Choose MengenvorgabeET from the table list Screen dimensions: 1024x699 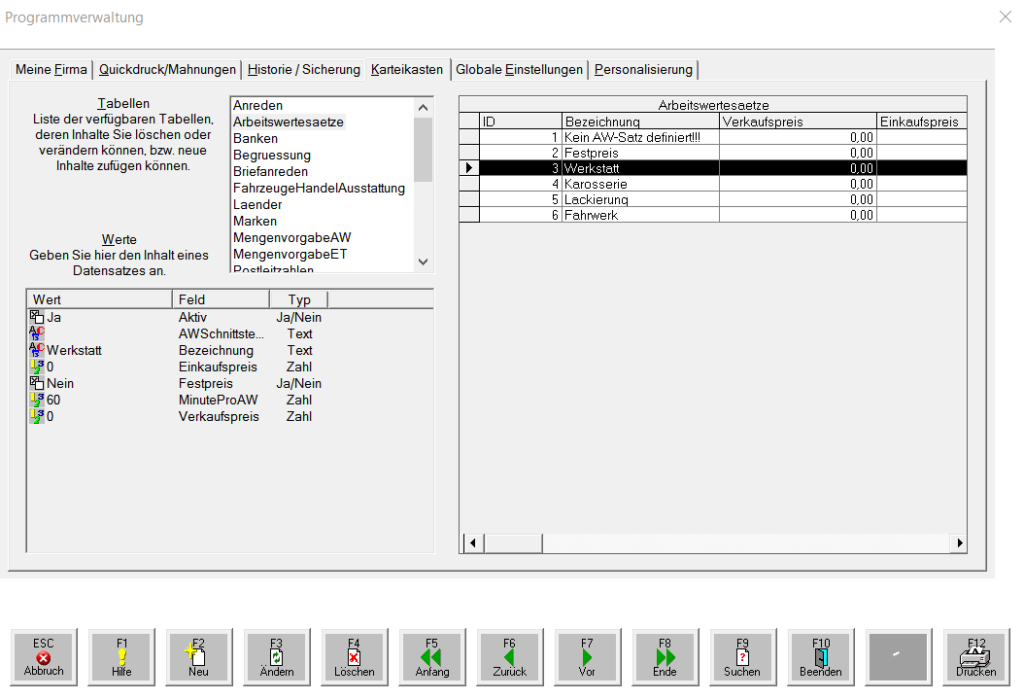[x=290, y=254]
